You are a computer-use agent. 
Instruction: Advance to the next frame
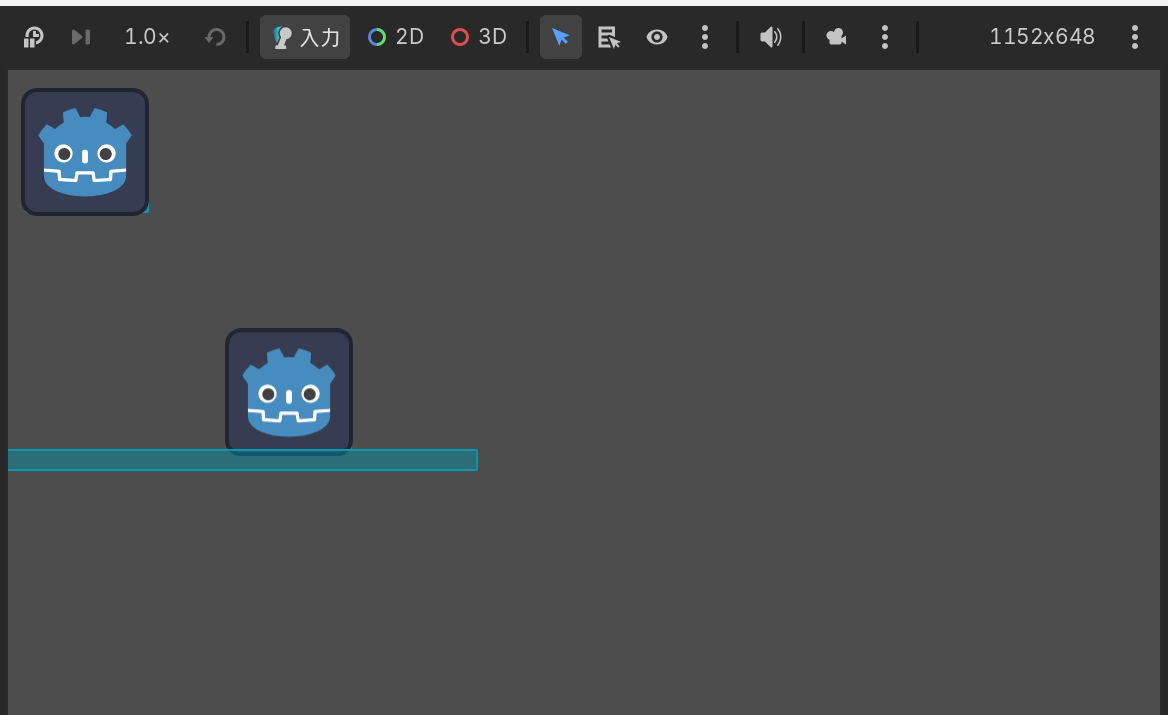pos(81,36)
